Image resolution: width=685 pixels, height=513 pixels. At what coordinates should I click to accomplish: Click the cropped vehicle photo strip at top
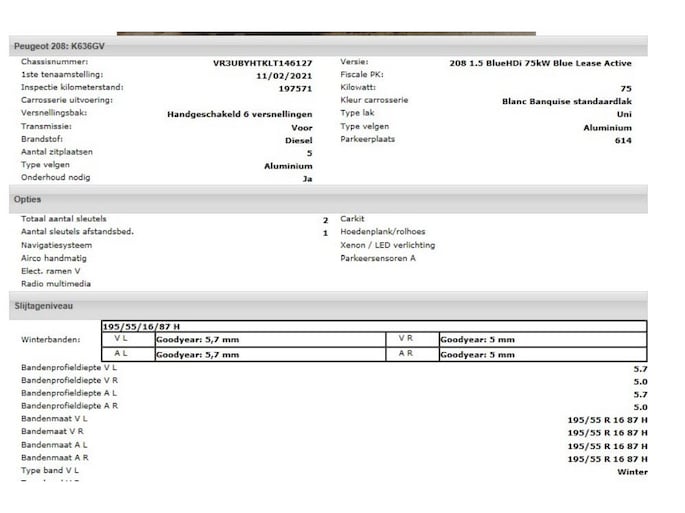(325, 33)
